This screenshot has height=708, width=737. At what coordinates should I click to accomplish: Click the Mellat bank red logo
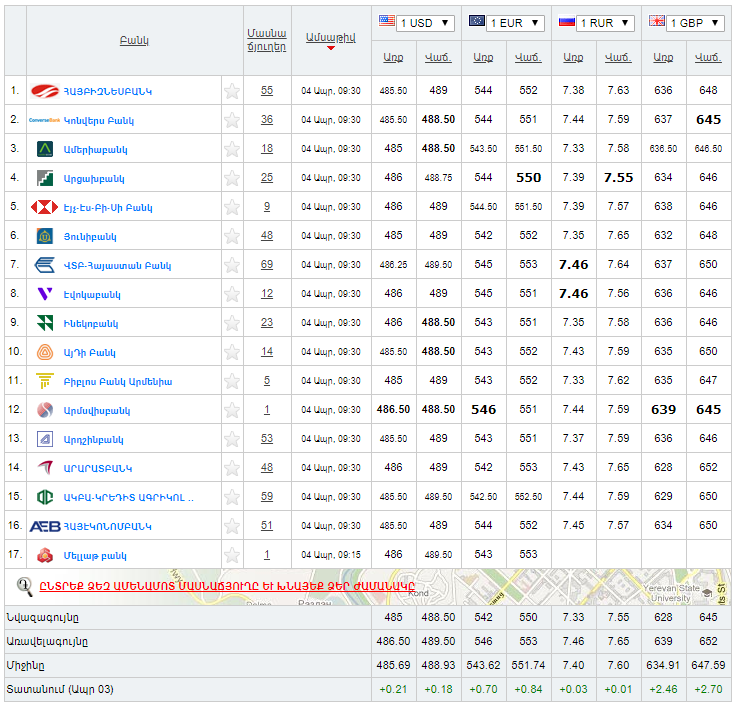tap(45, 555)
